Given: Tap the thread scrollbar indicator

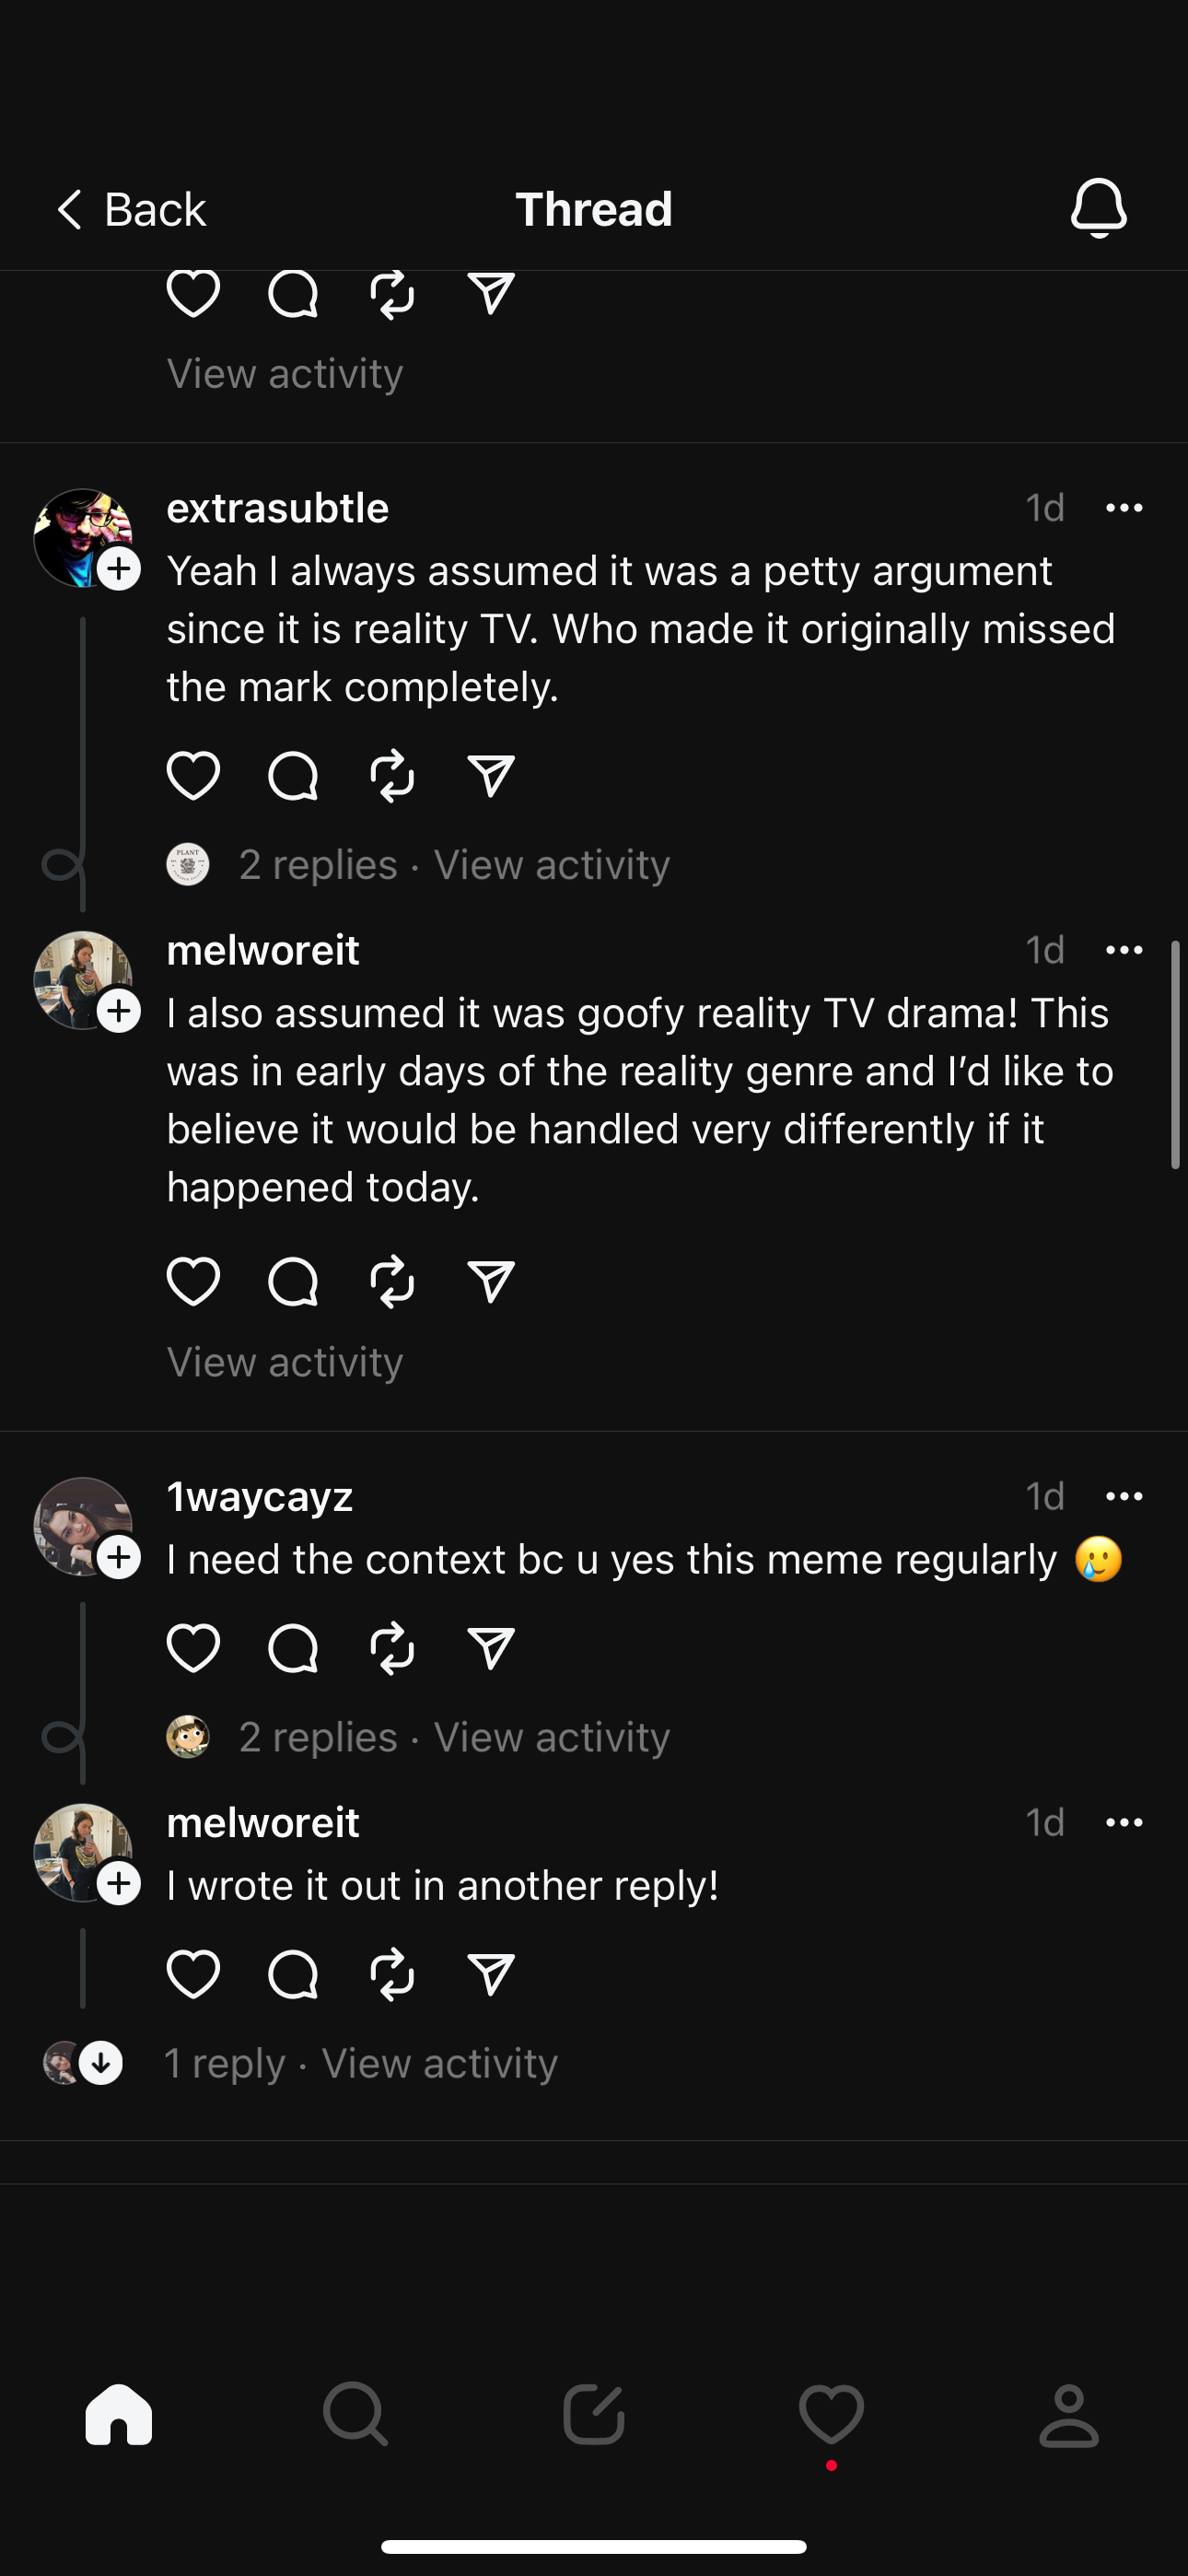Looking at the screenshot, I should pos(1176,1055).
